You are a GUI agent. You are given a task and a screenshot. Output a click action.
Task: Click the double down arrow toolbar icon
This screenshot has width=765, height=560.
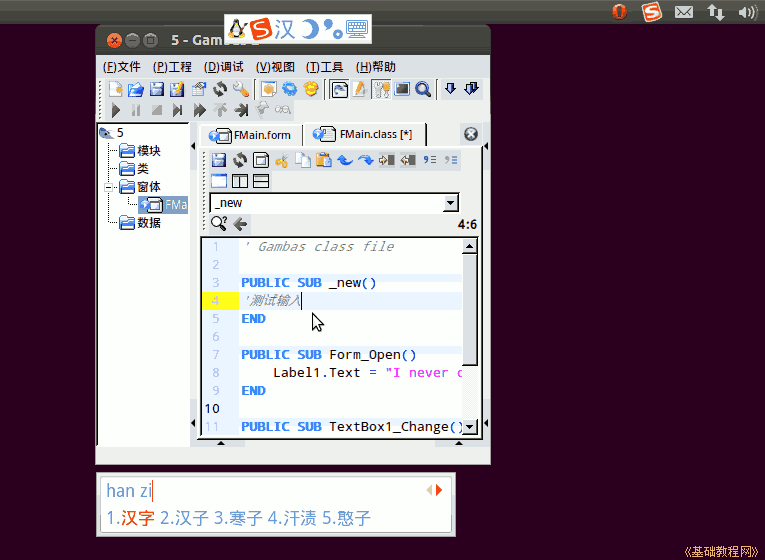[x=471, y=89]
